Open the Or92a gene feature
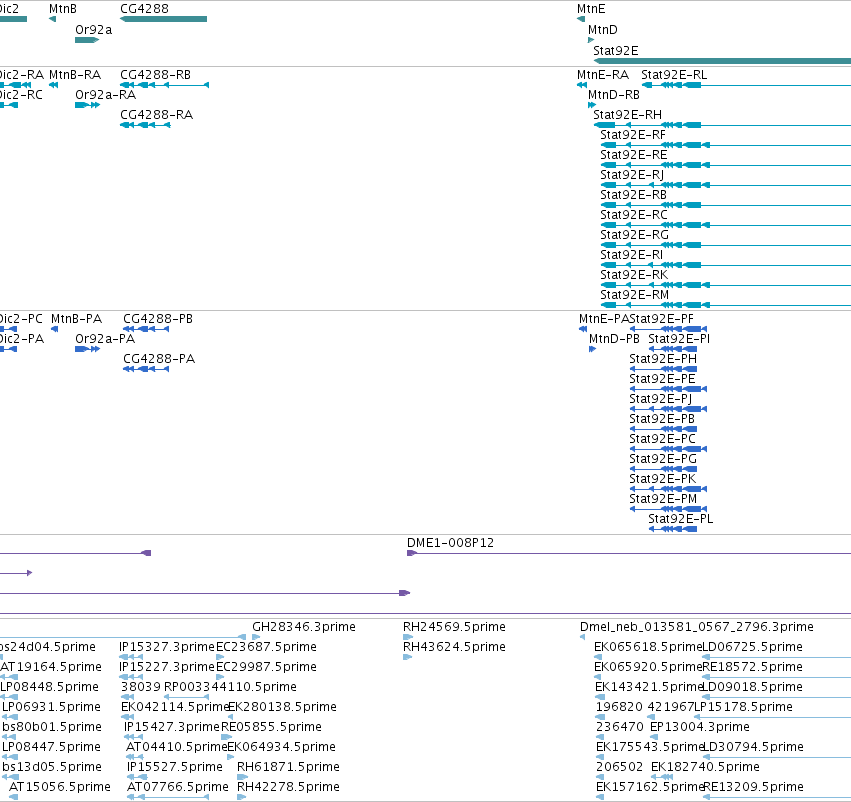The image size is (851, 802). (87, 40)
